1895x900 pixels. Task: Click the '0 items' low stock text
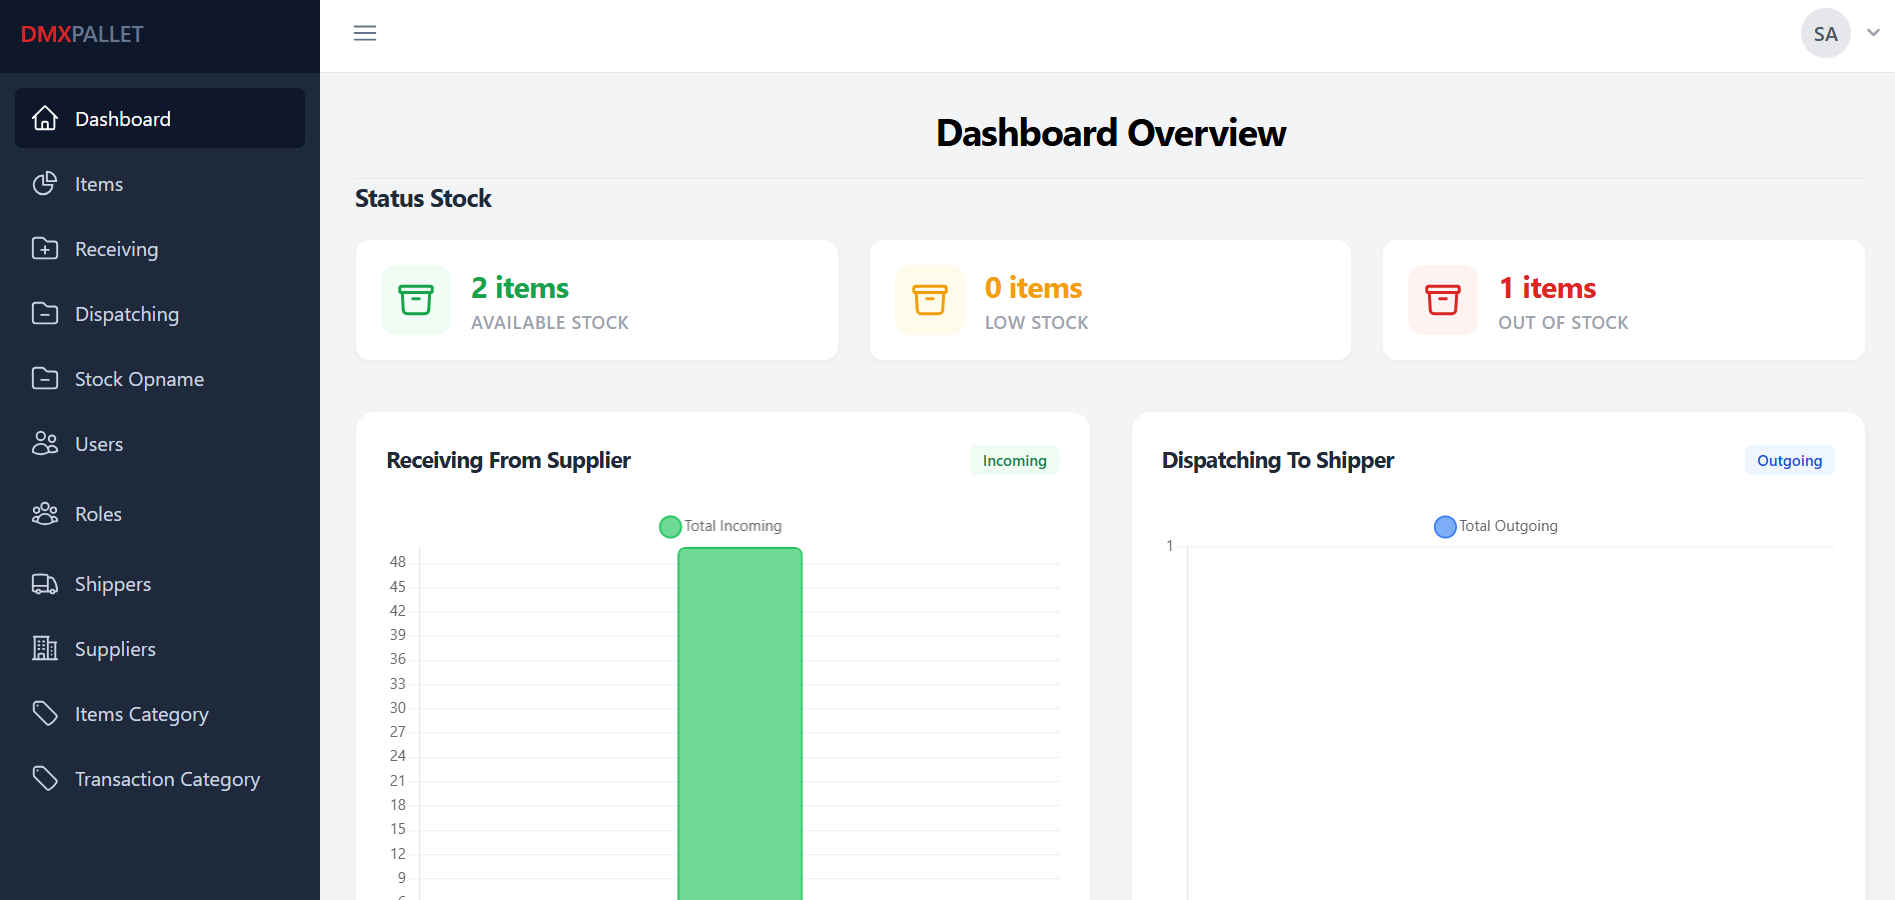click(1033, 288)
